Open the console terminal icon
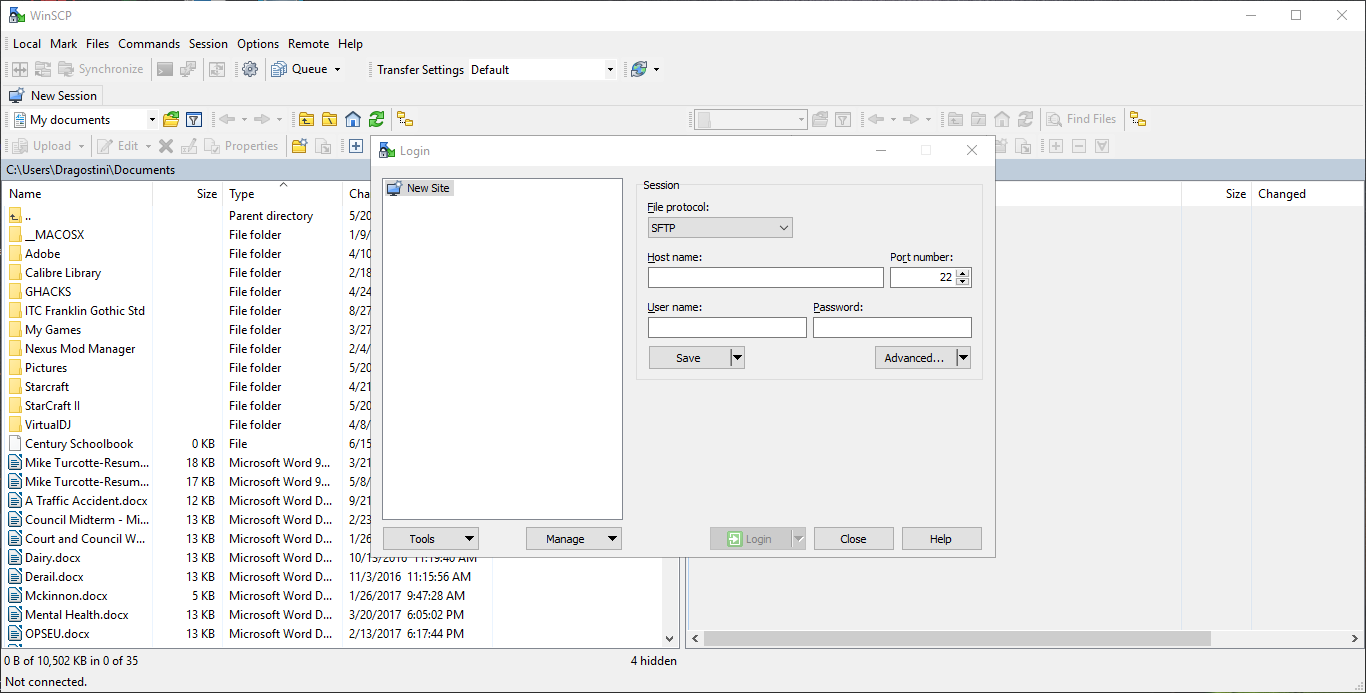Image resolution: width=1366 pixels, height=693 pixels. [165, 69]
